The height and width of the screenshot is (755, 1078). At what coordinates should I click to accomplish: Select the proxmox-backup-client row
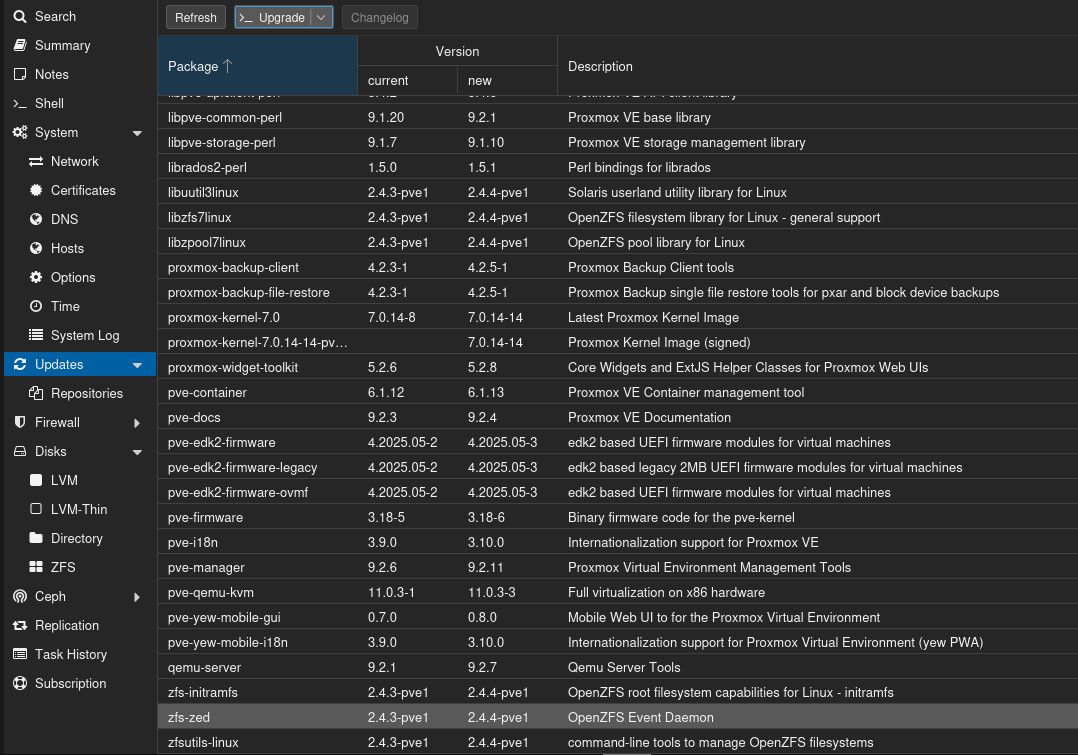(617, 267)
